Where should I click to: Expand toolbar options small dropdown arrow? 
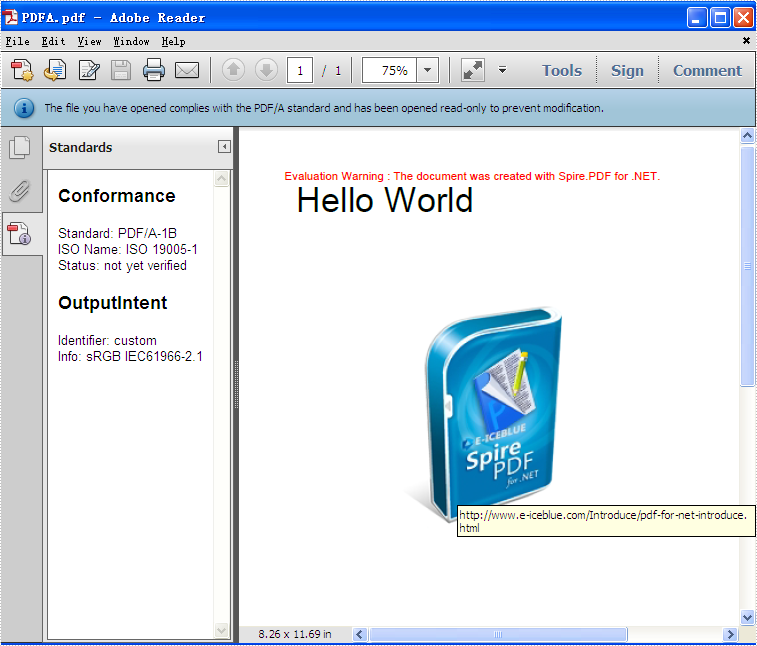503,70
